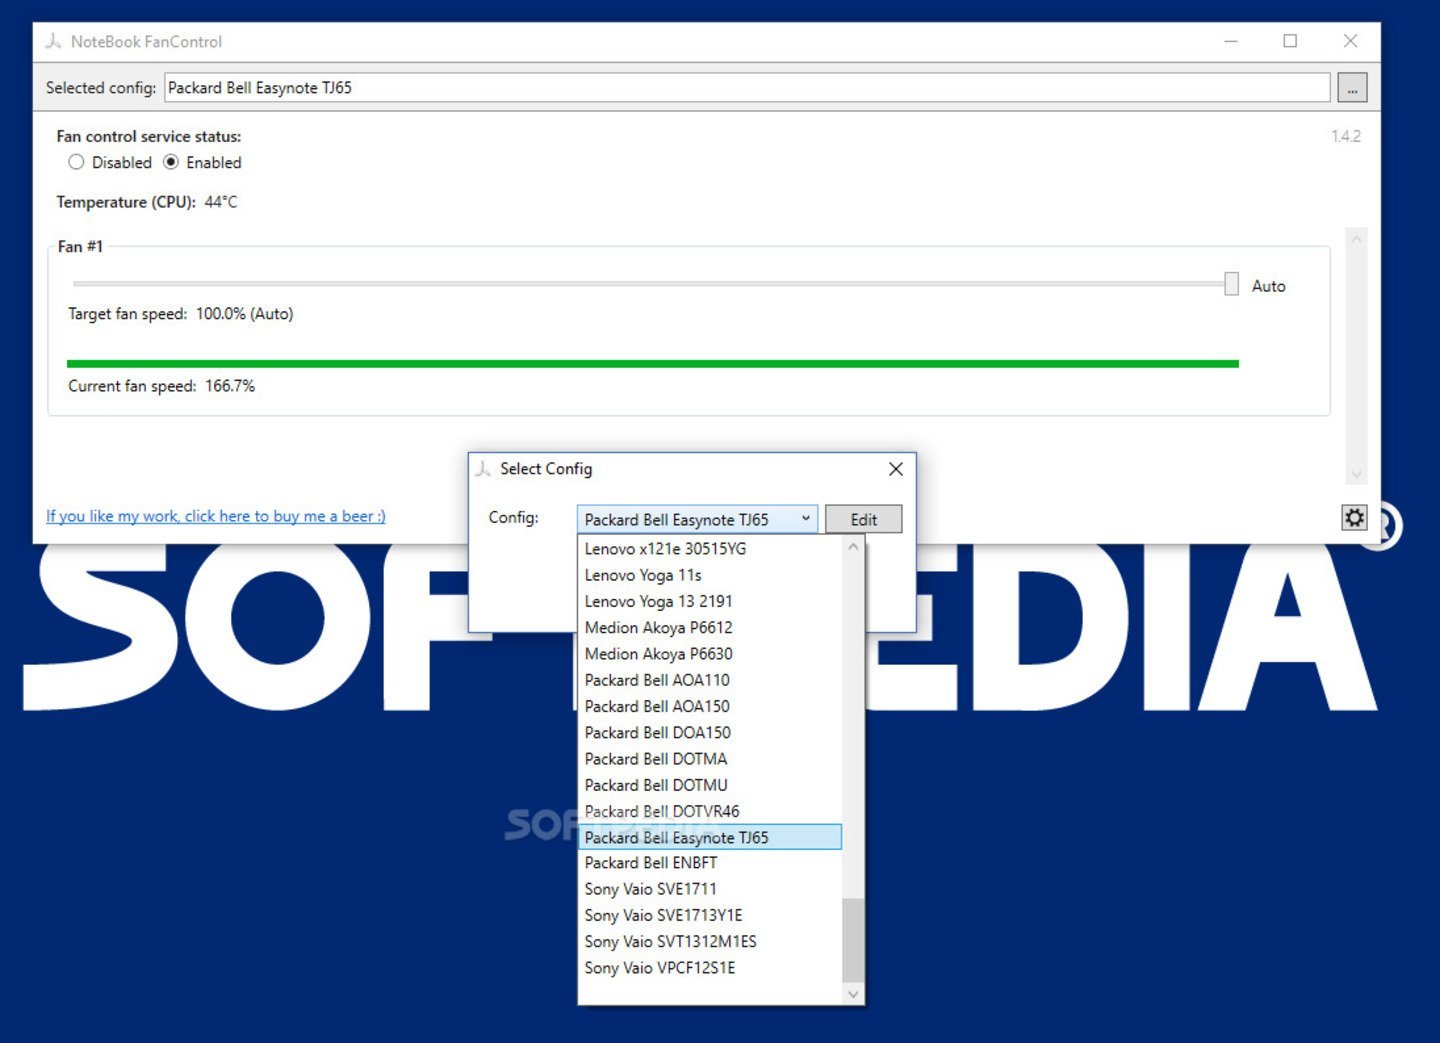Click the Auto label beside slider
Image resolution: width=1440 pixels, height=1043 pixels.
click(1268, 286)
